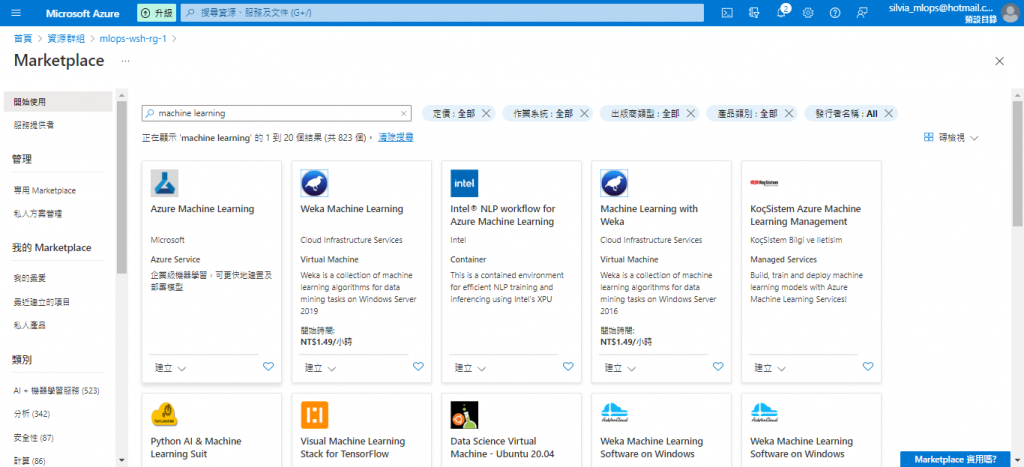Select 開始使用 in the left menu
The image size is (1024, 467).
(x=57, y=102)
